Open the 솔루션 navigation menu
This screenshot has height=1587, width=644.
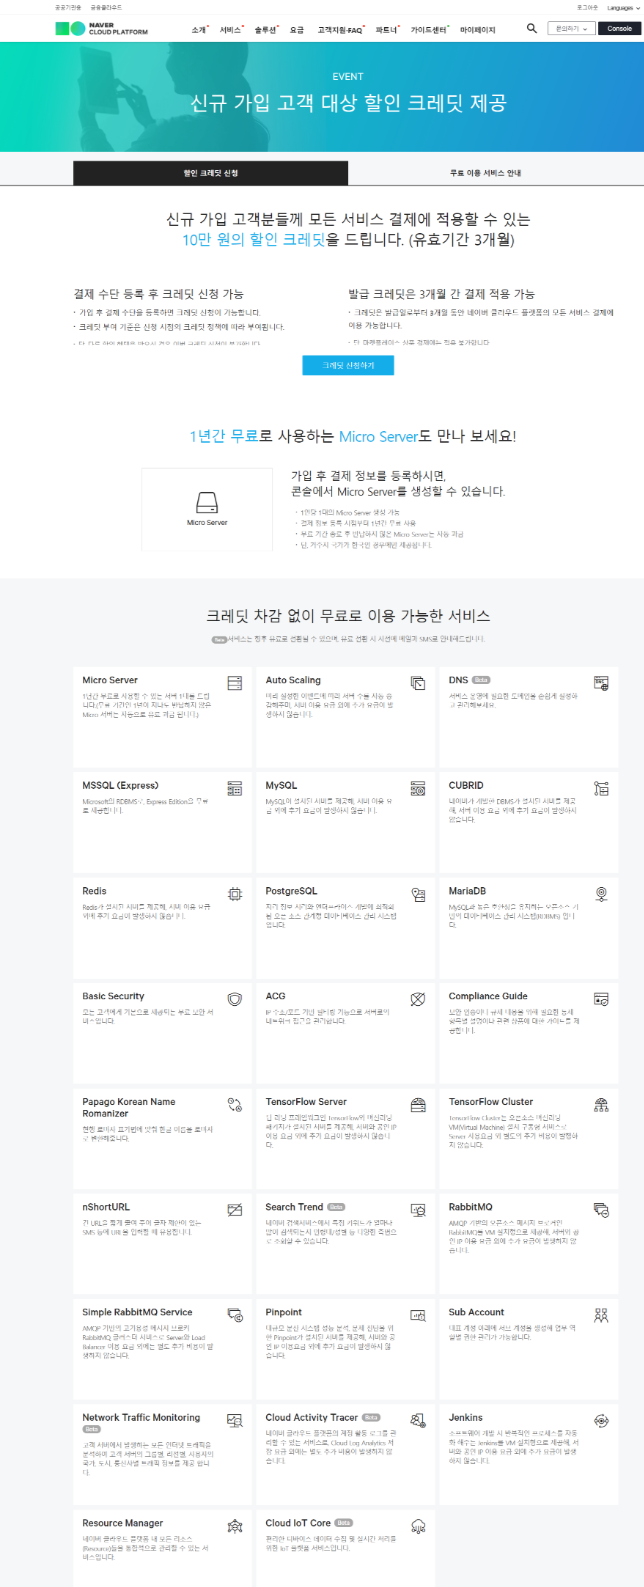[266, 30]
